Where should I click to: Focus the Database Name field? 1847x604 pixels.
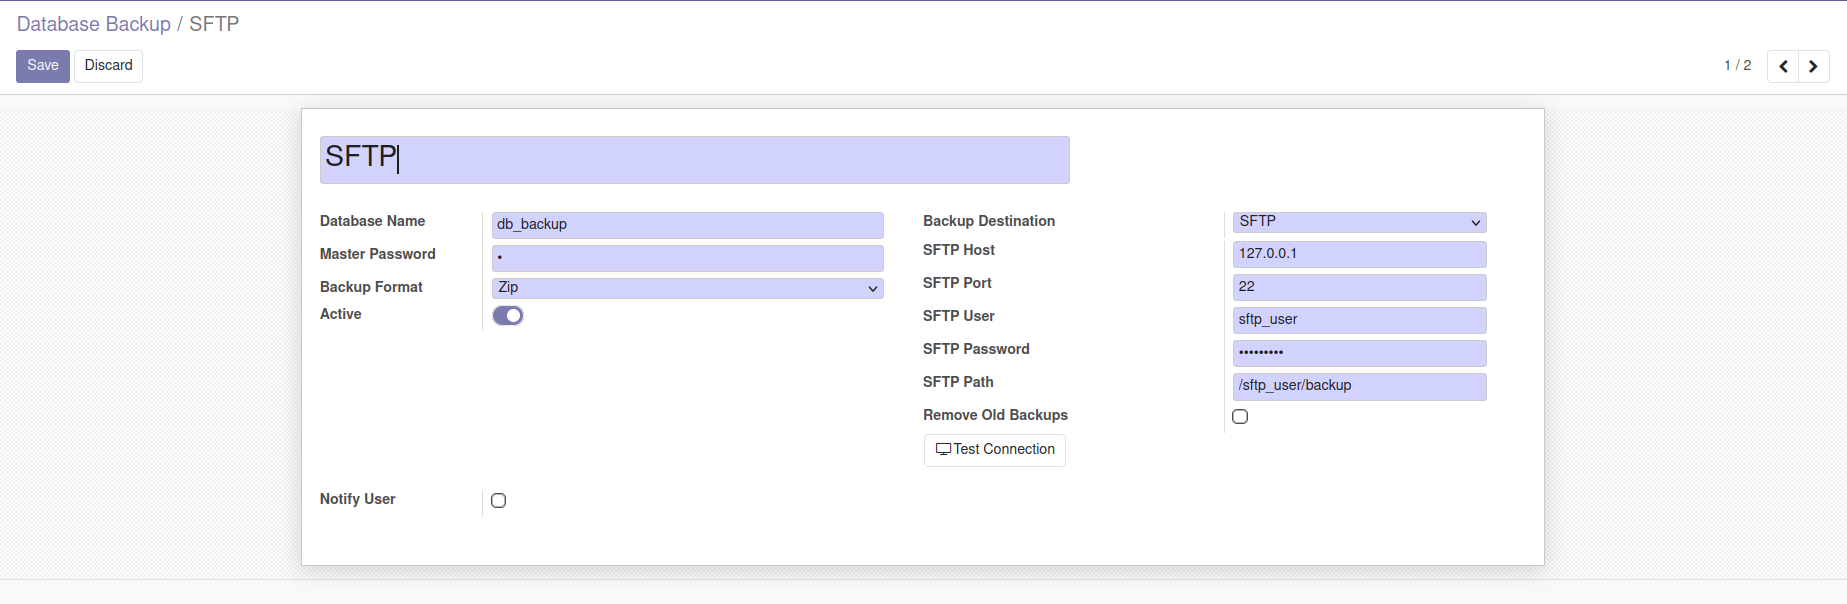tap(688, 225)
